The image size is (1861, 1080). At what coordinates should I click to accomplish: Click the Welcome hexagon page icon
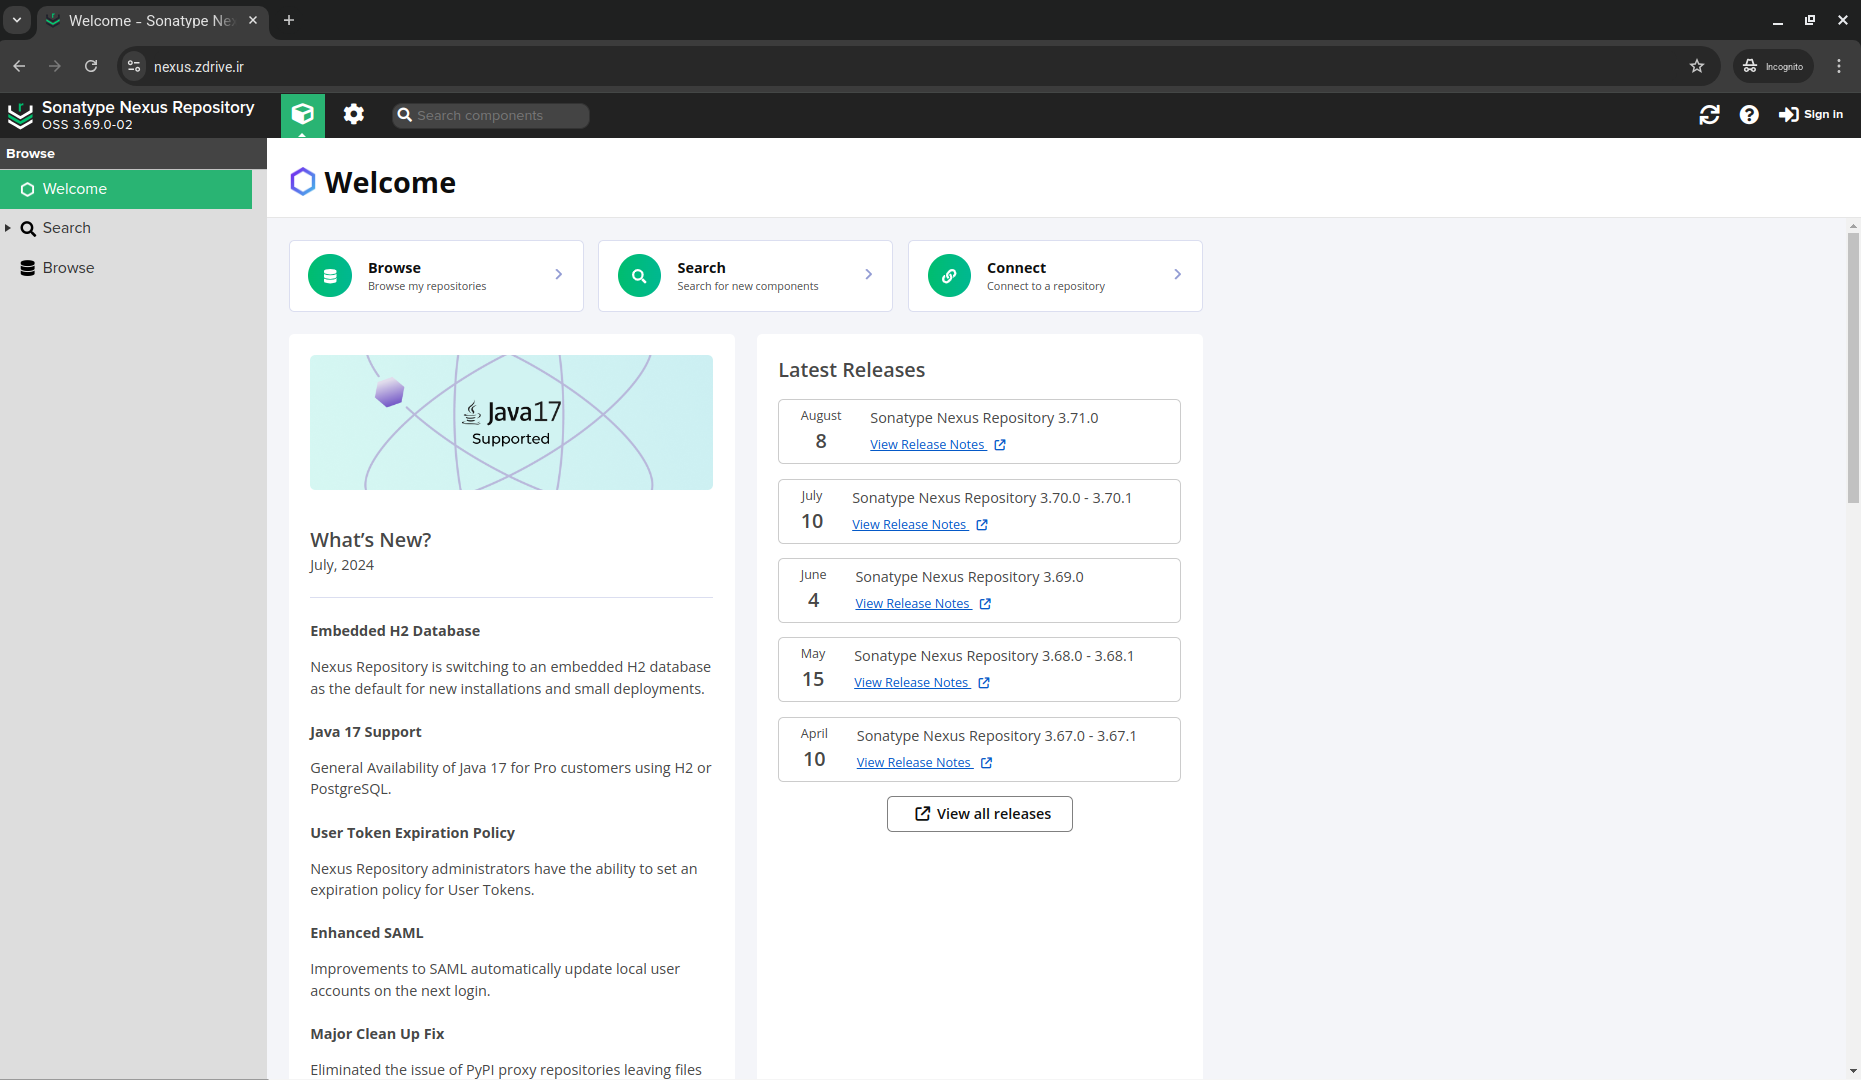click(x=303, y=182)
